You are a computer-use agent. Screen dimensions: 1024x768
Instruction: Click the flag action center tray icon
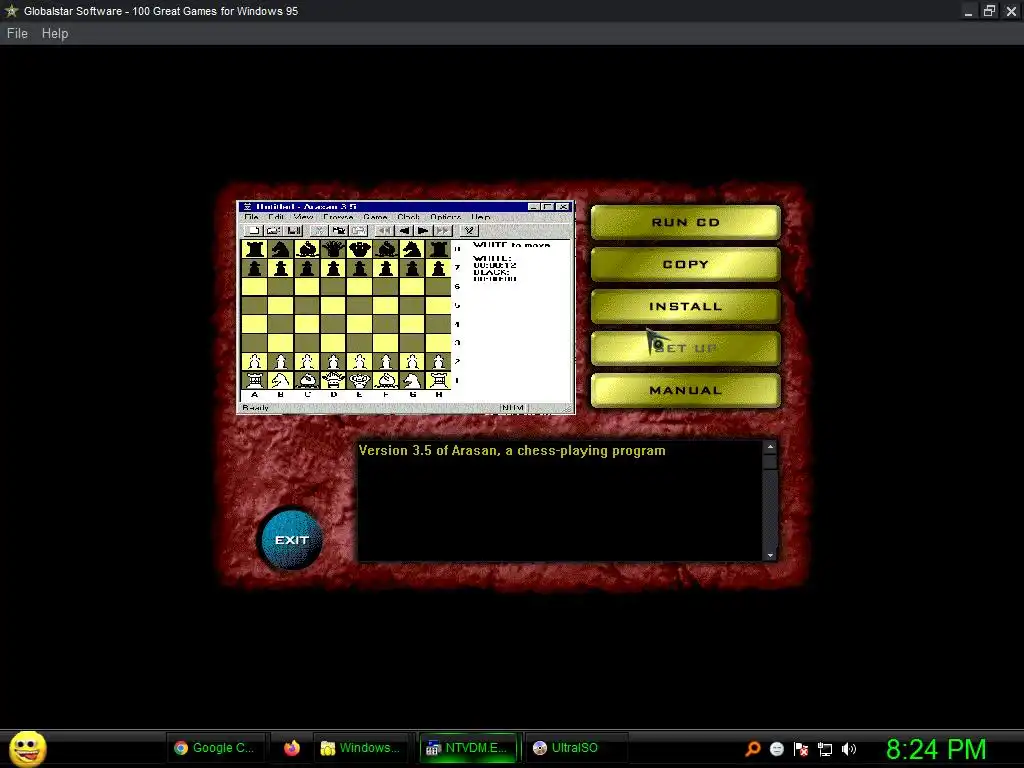tap(801, 749)
